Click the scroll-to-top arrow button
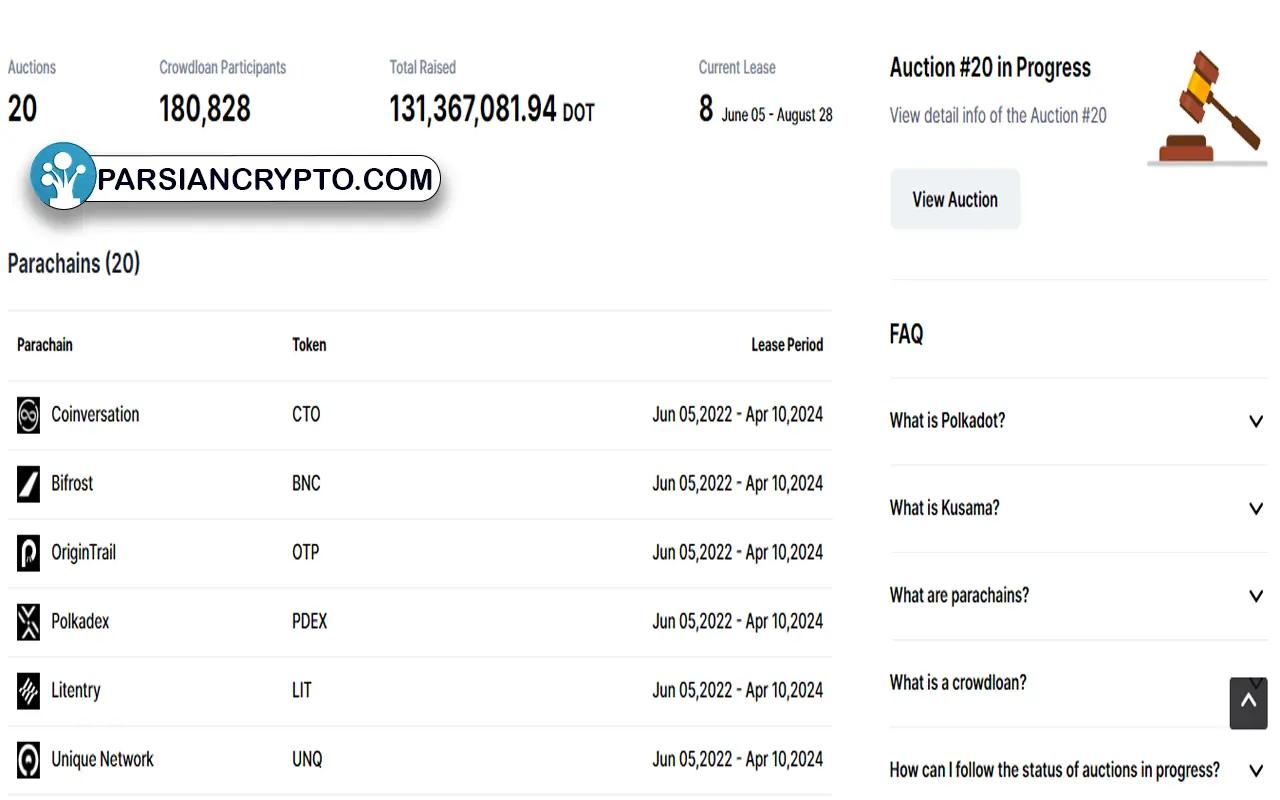Screen dimensions: 1280x800 [x=1248, y=703]
